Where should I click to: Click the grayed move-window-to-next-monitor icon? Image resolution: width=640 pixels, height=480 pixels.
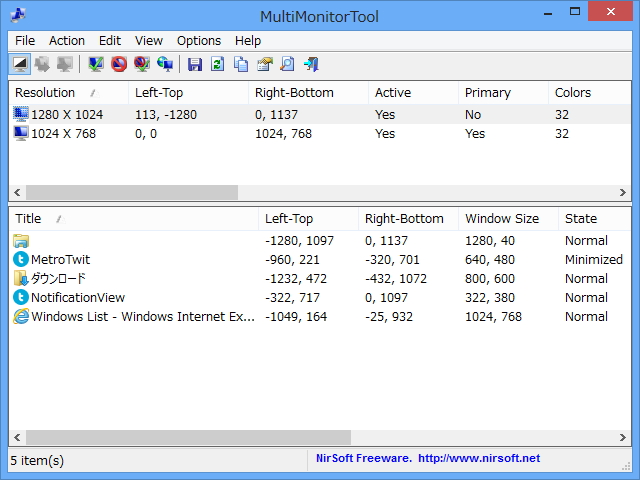(x=42, y=64)
